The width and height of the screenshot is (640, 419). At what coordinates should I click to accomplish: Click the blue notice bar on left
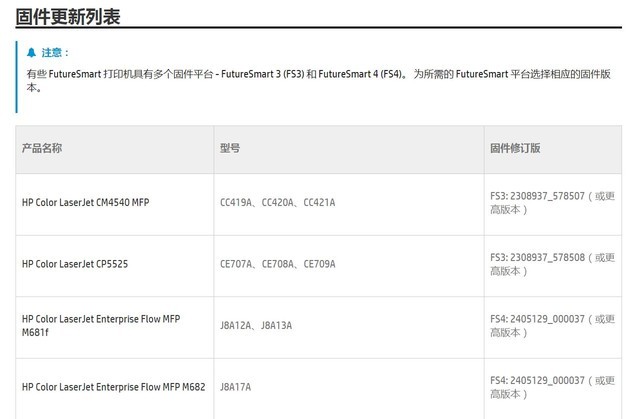[17, 77]
